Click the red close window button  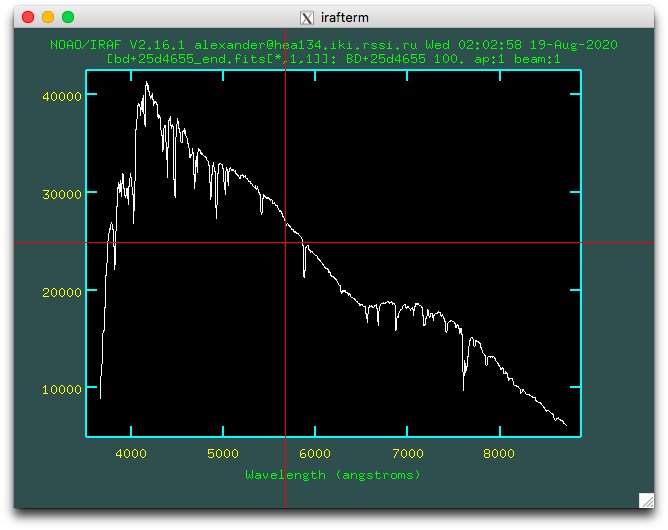click(x=28, y=17)
